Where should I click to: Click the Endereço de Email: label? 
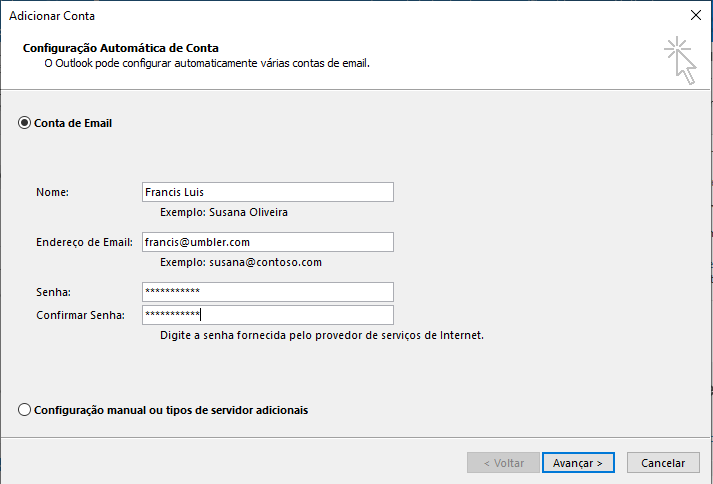click(82, 242)
